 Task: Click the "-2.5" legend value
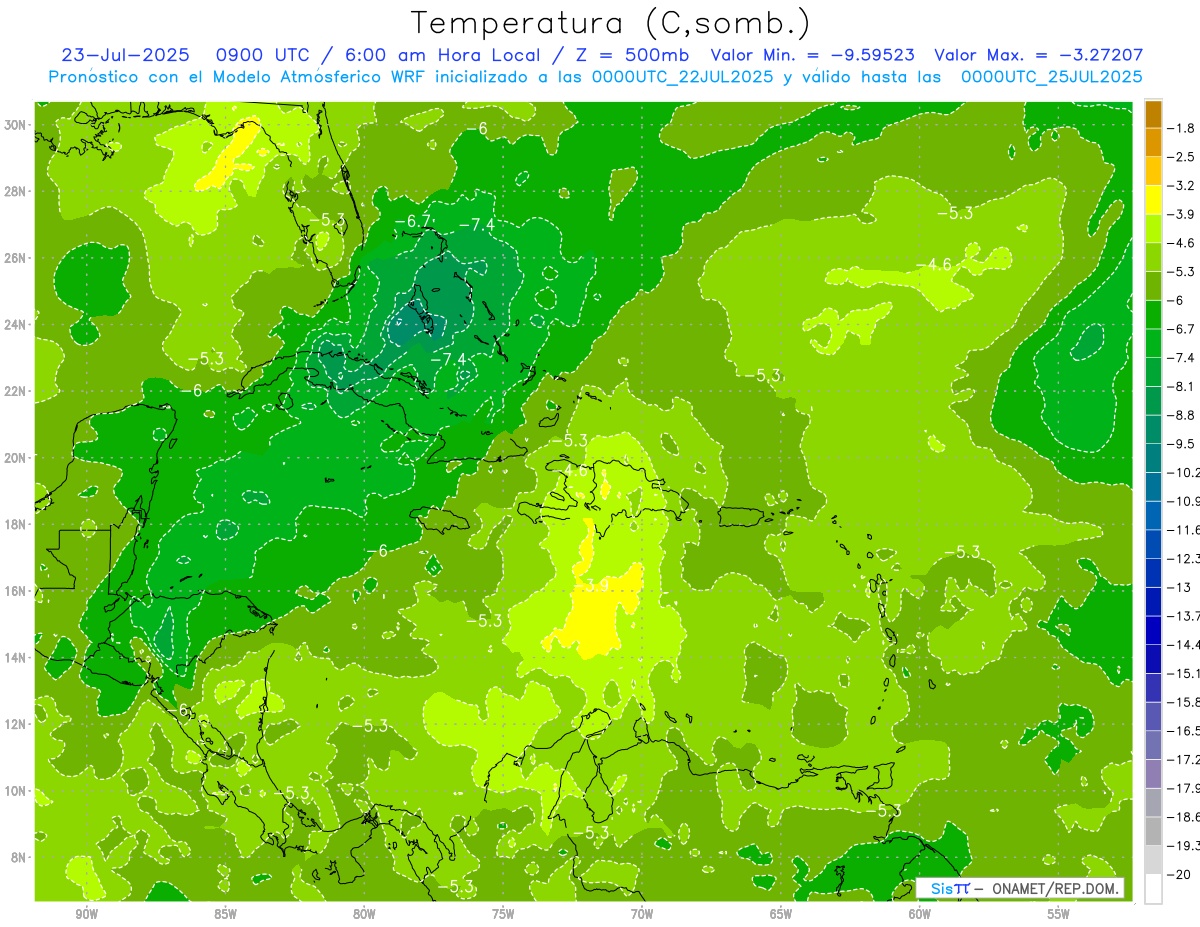(1181, 157)
